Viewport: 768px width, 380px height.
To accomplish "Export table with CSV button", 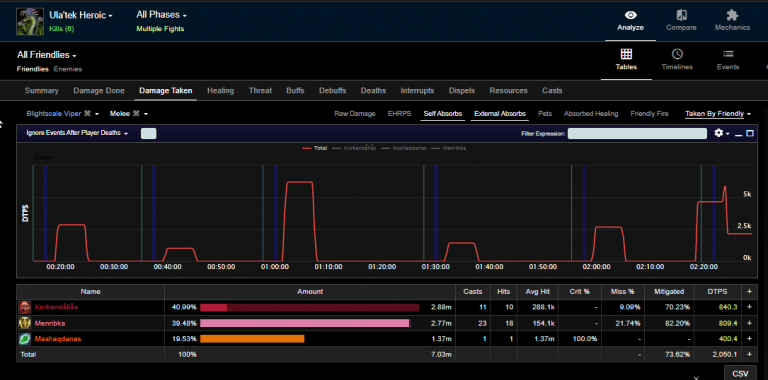I will pyautogui.click(x=740, y=373).
